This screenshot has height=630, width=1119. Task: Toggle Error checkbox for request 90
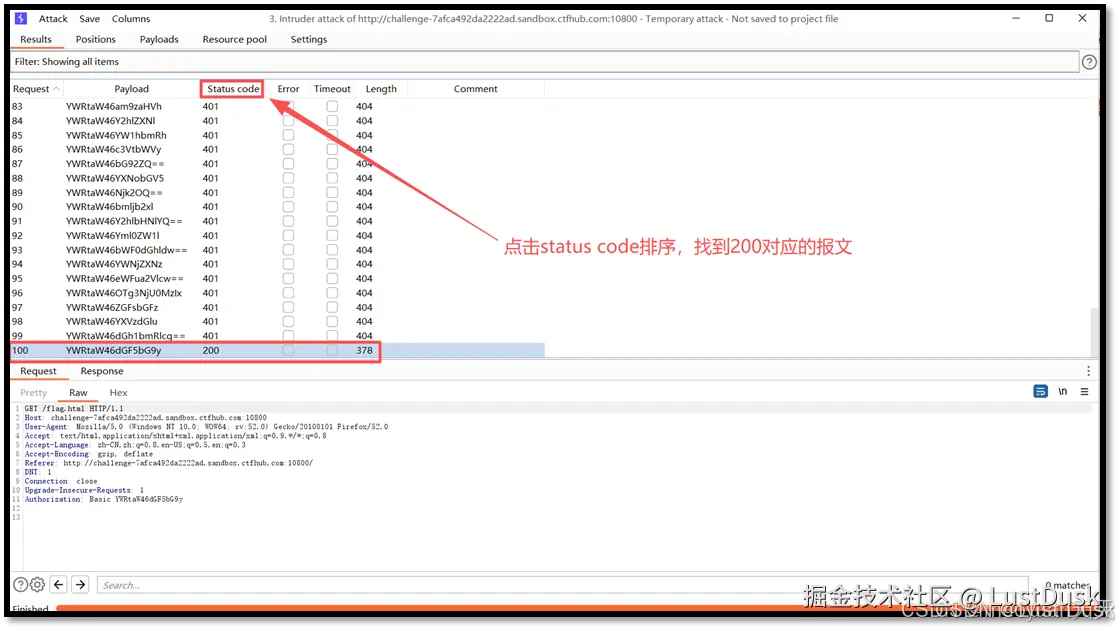point(288,207)
